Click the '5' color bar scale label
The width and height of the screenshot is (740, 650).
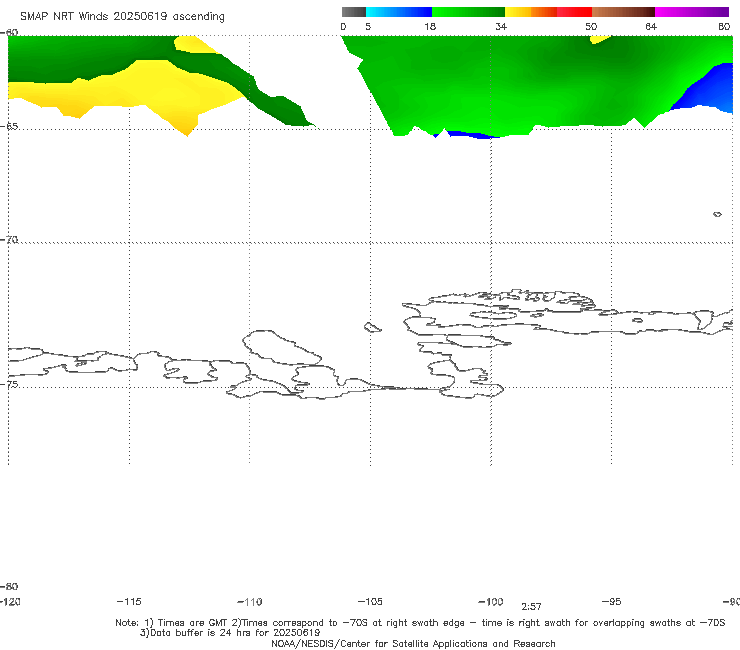pyautogui.click(x=368, y=27)
